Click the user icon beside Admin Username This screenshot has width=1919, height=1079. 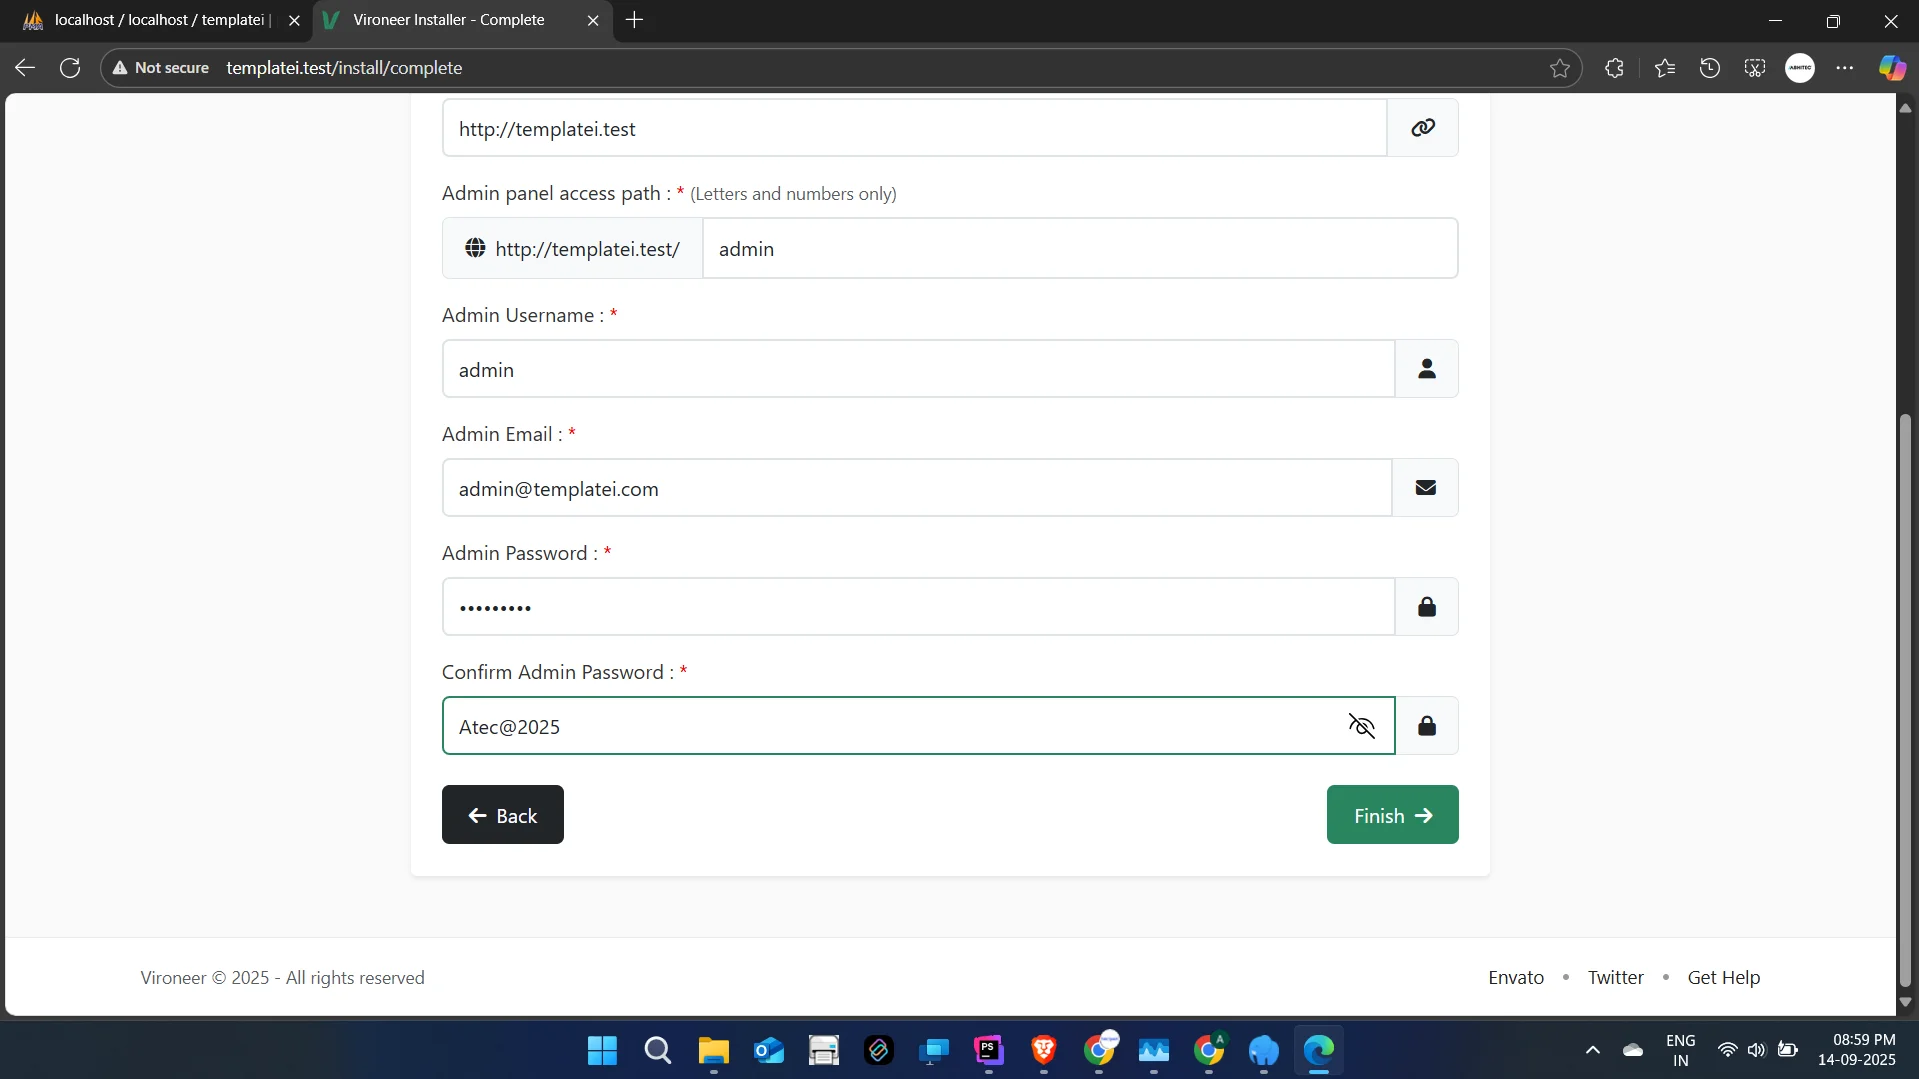point(1426,369)
